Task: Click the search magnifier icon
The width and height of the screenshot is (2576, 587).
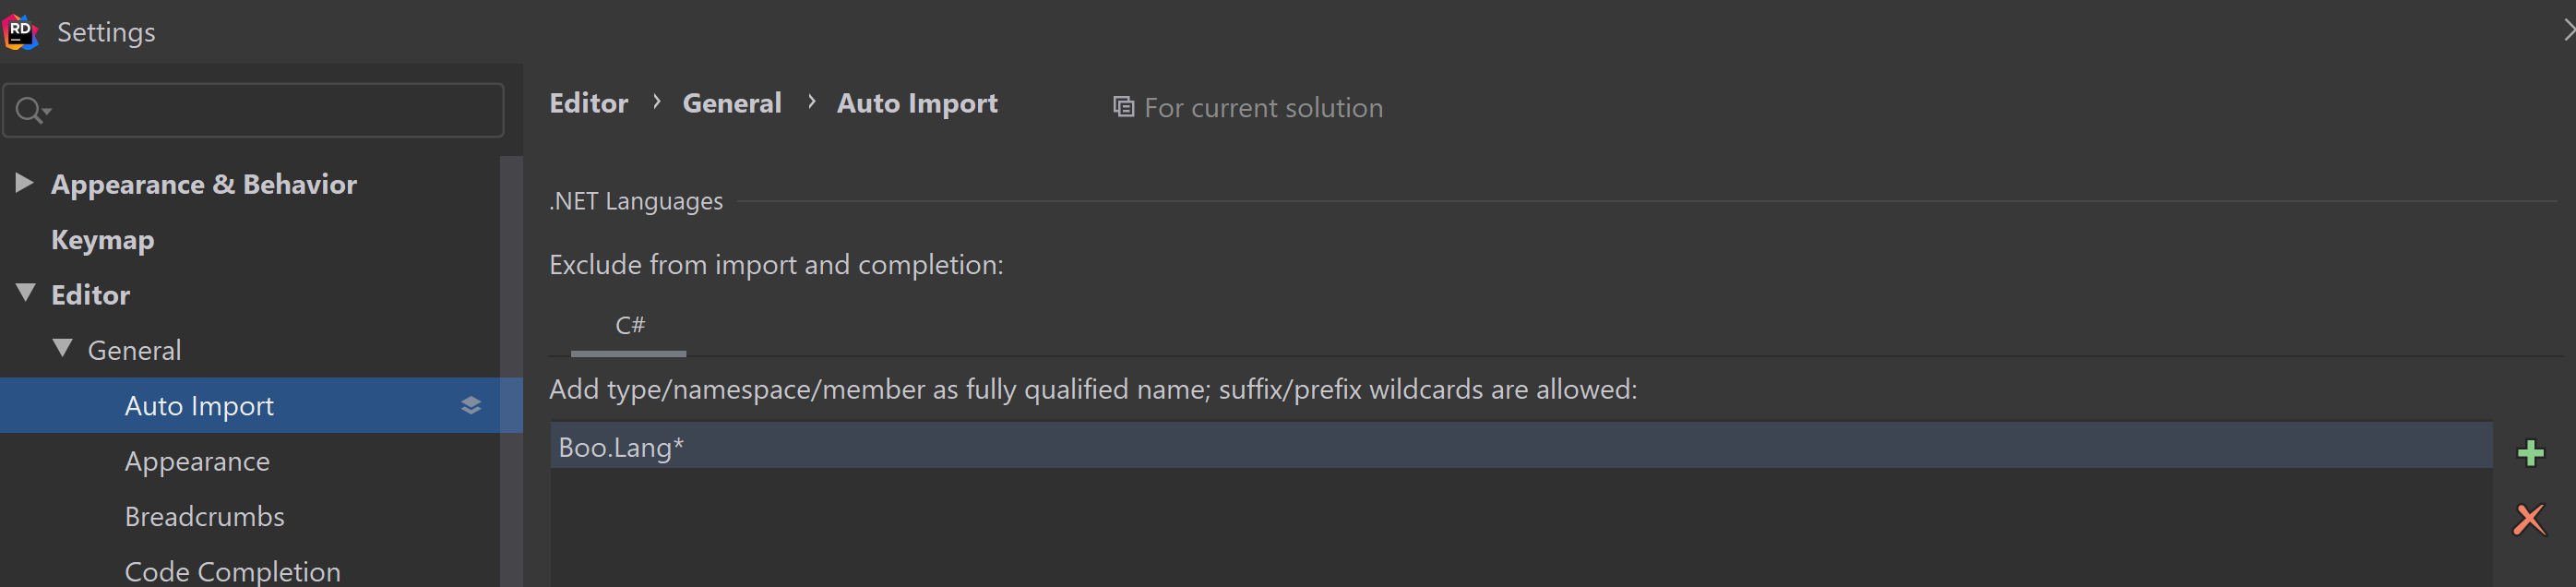Action: click(27, 110)
